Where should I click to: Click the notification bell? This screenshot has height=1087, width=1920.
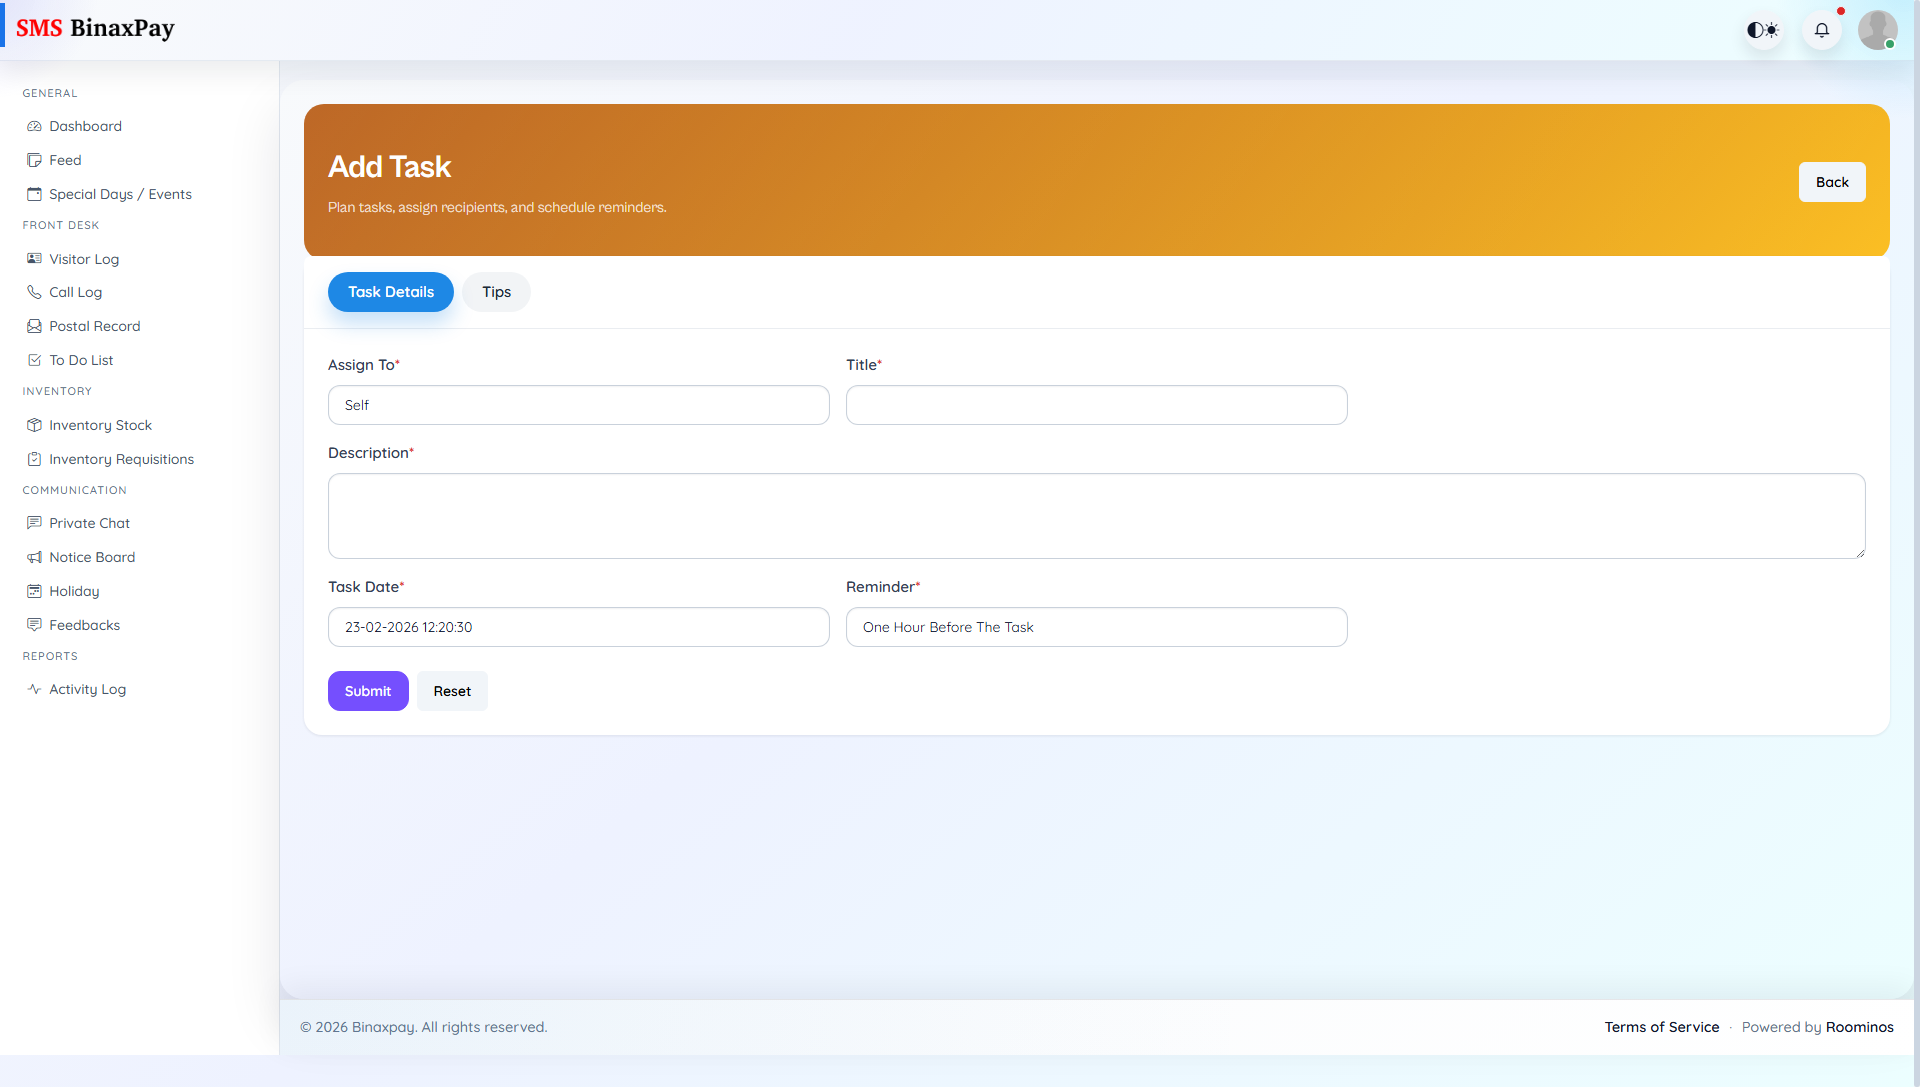pos(1822,30)
